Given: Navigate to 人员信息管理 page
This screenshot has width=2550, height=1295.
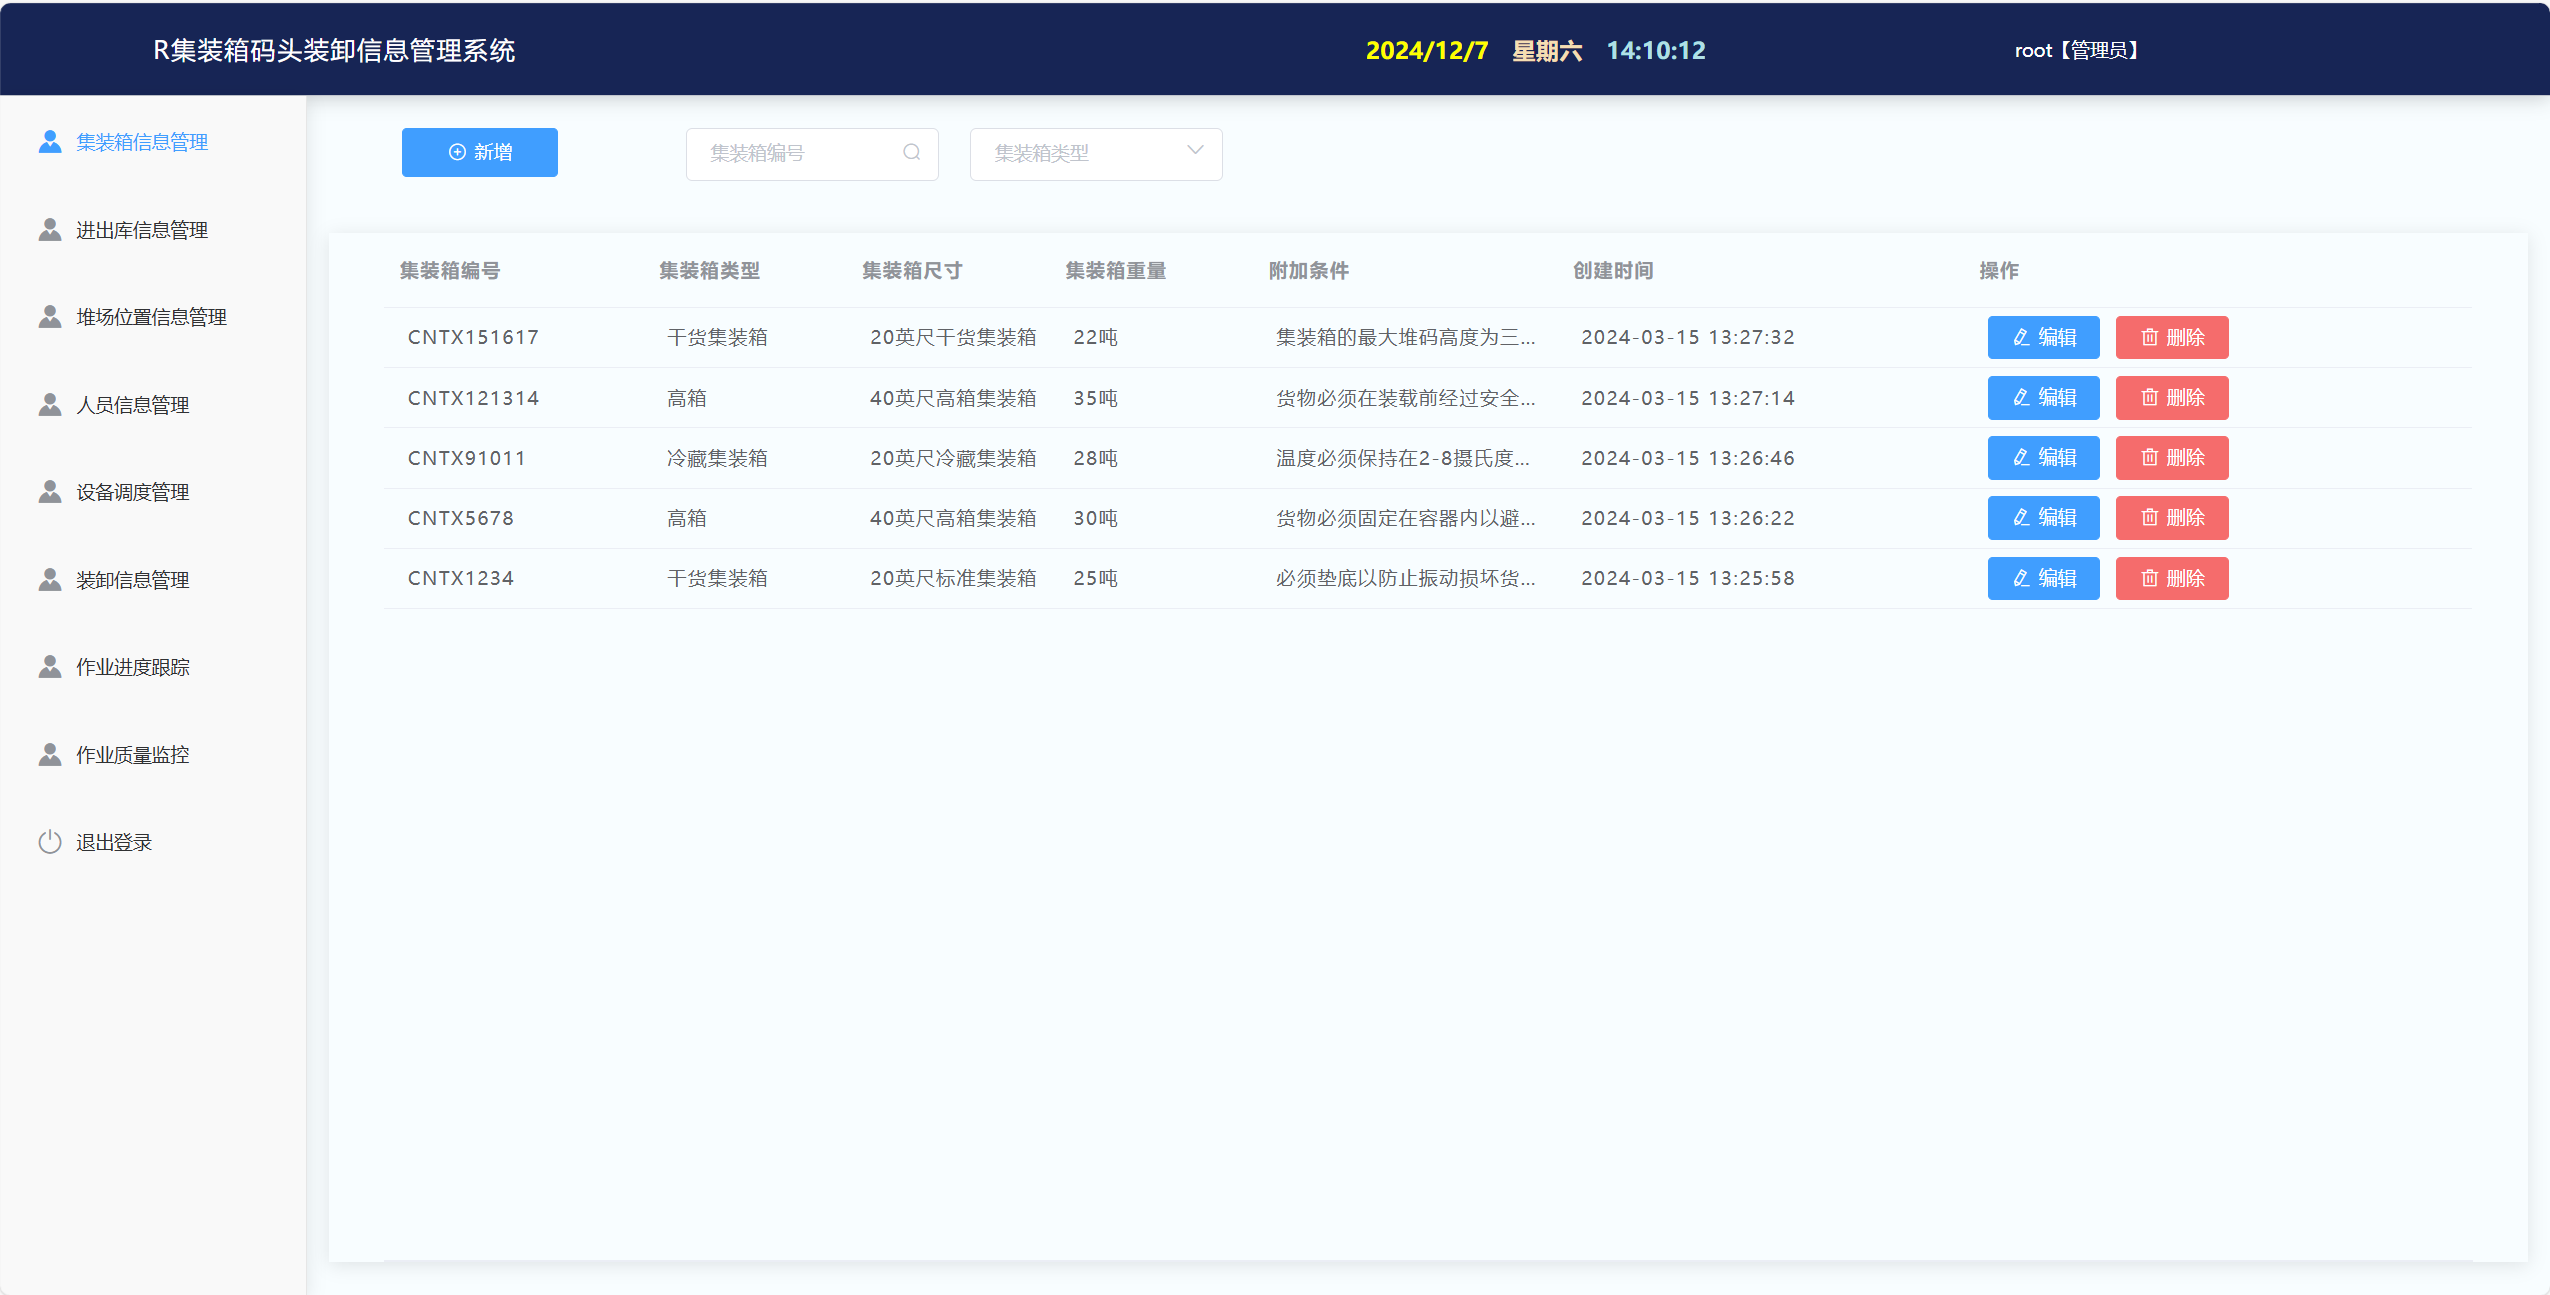Looking at the screenshot, I should pyautogui.click(x=132, y=405).
